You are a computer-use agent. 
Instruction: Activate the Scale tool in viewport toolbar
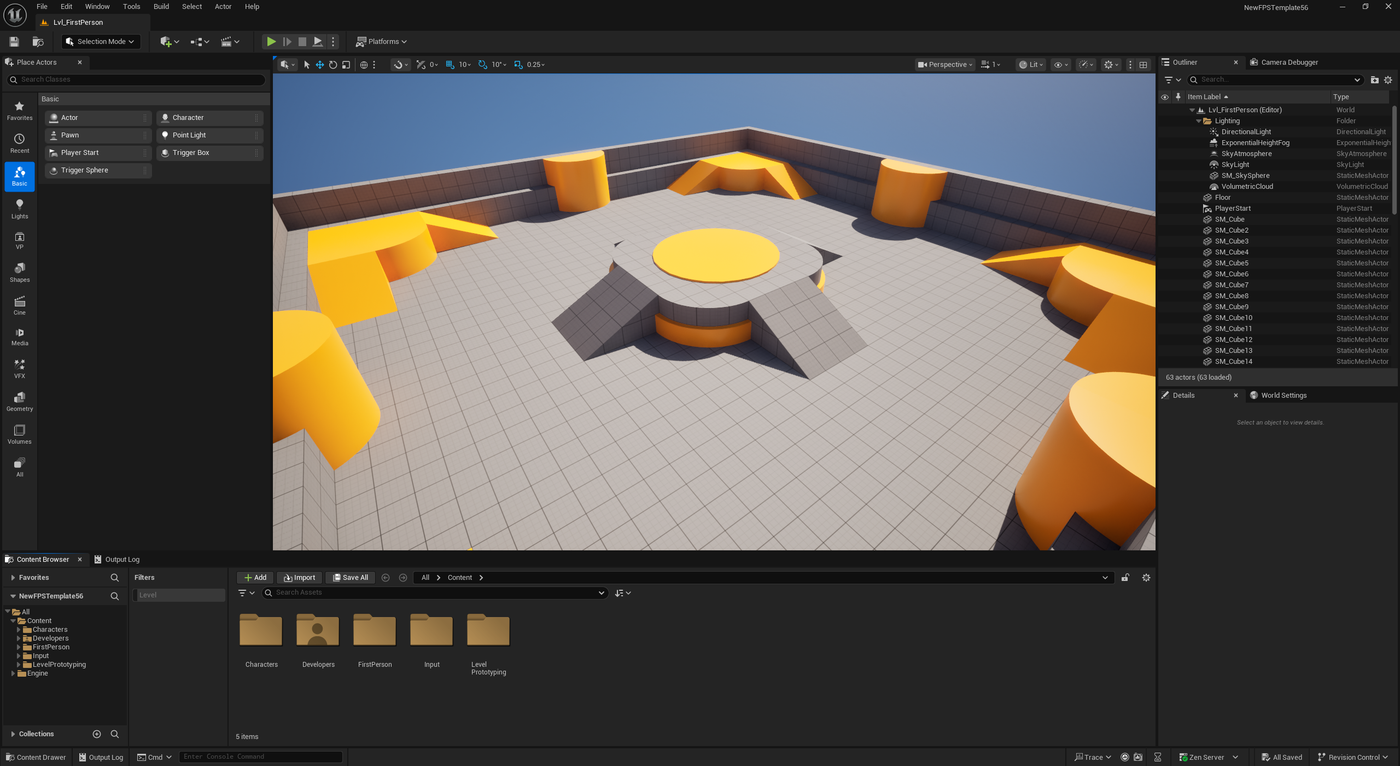tap(346, 65)
